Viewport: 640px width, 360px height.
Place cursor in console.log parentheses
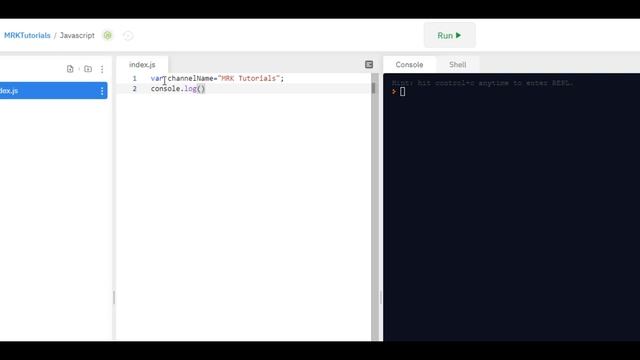tap(201, 89)
